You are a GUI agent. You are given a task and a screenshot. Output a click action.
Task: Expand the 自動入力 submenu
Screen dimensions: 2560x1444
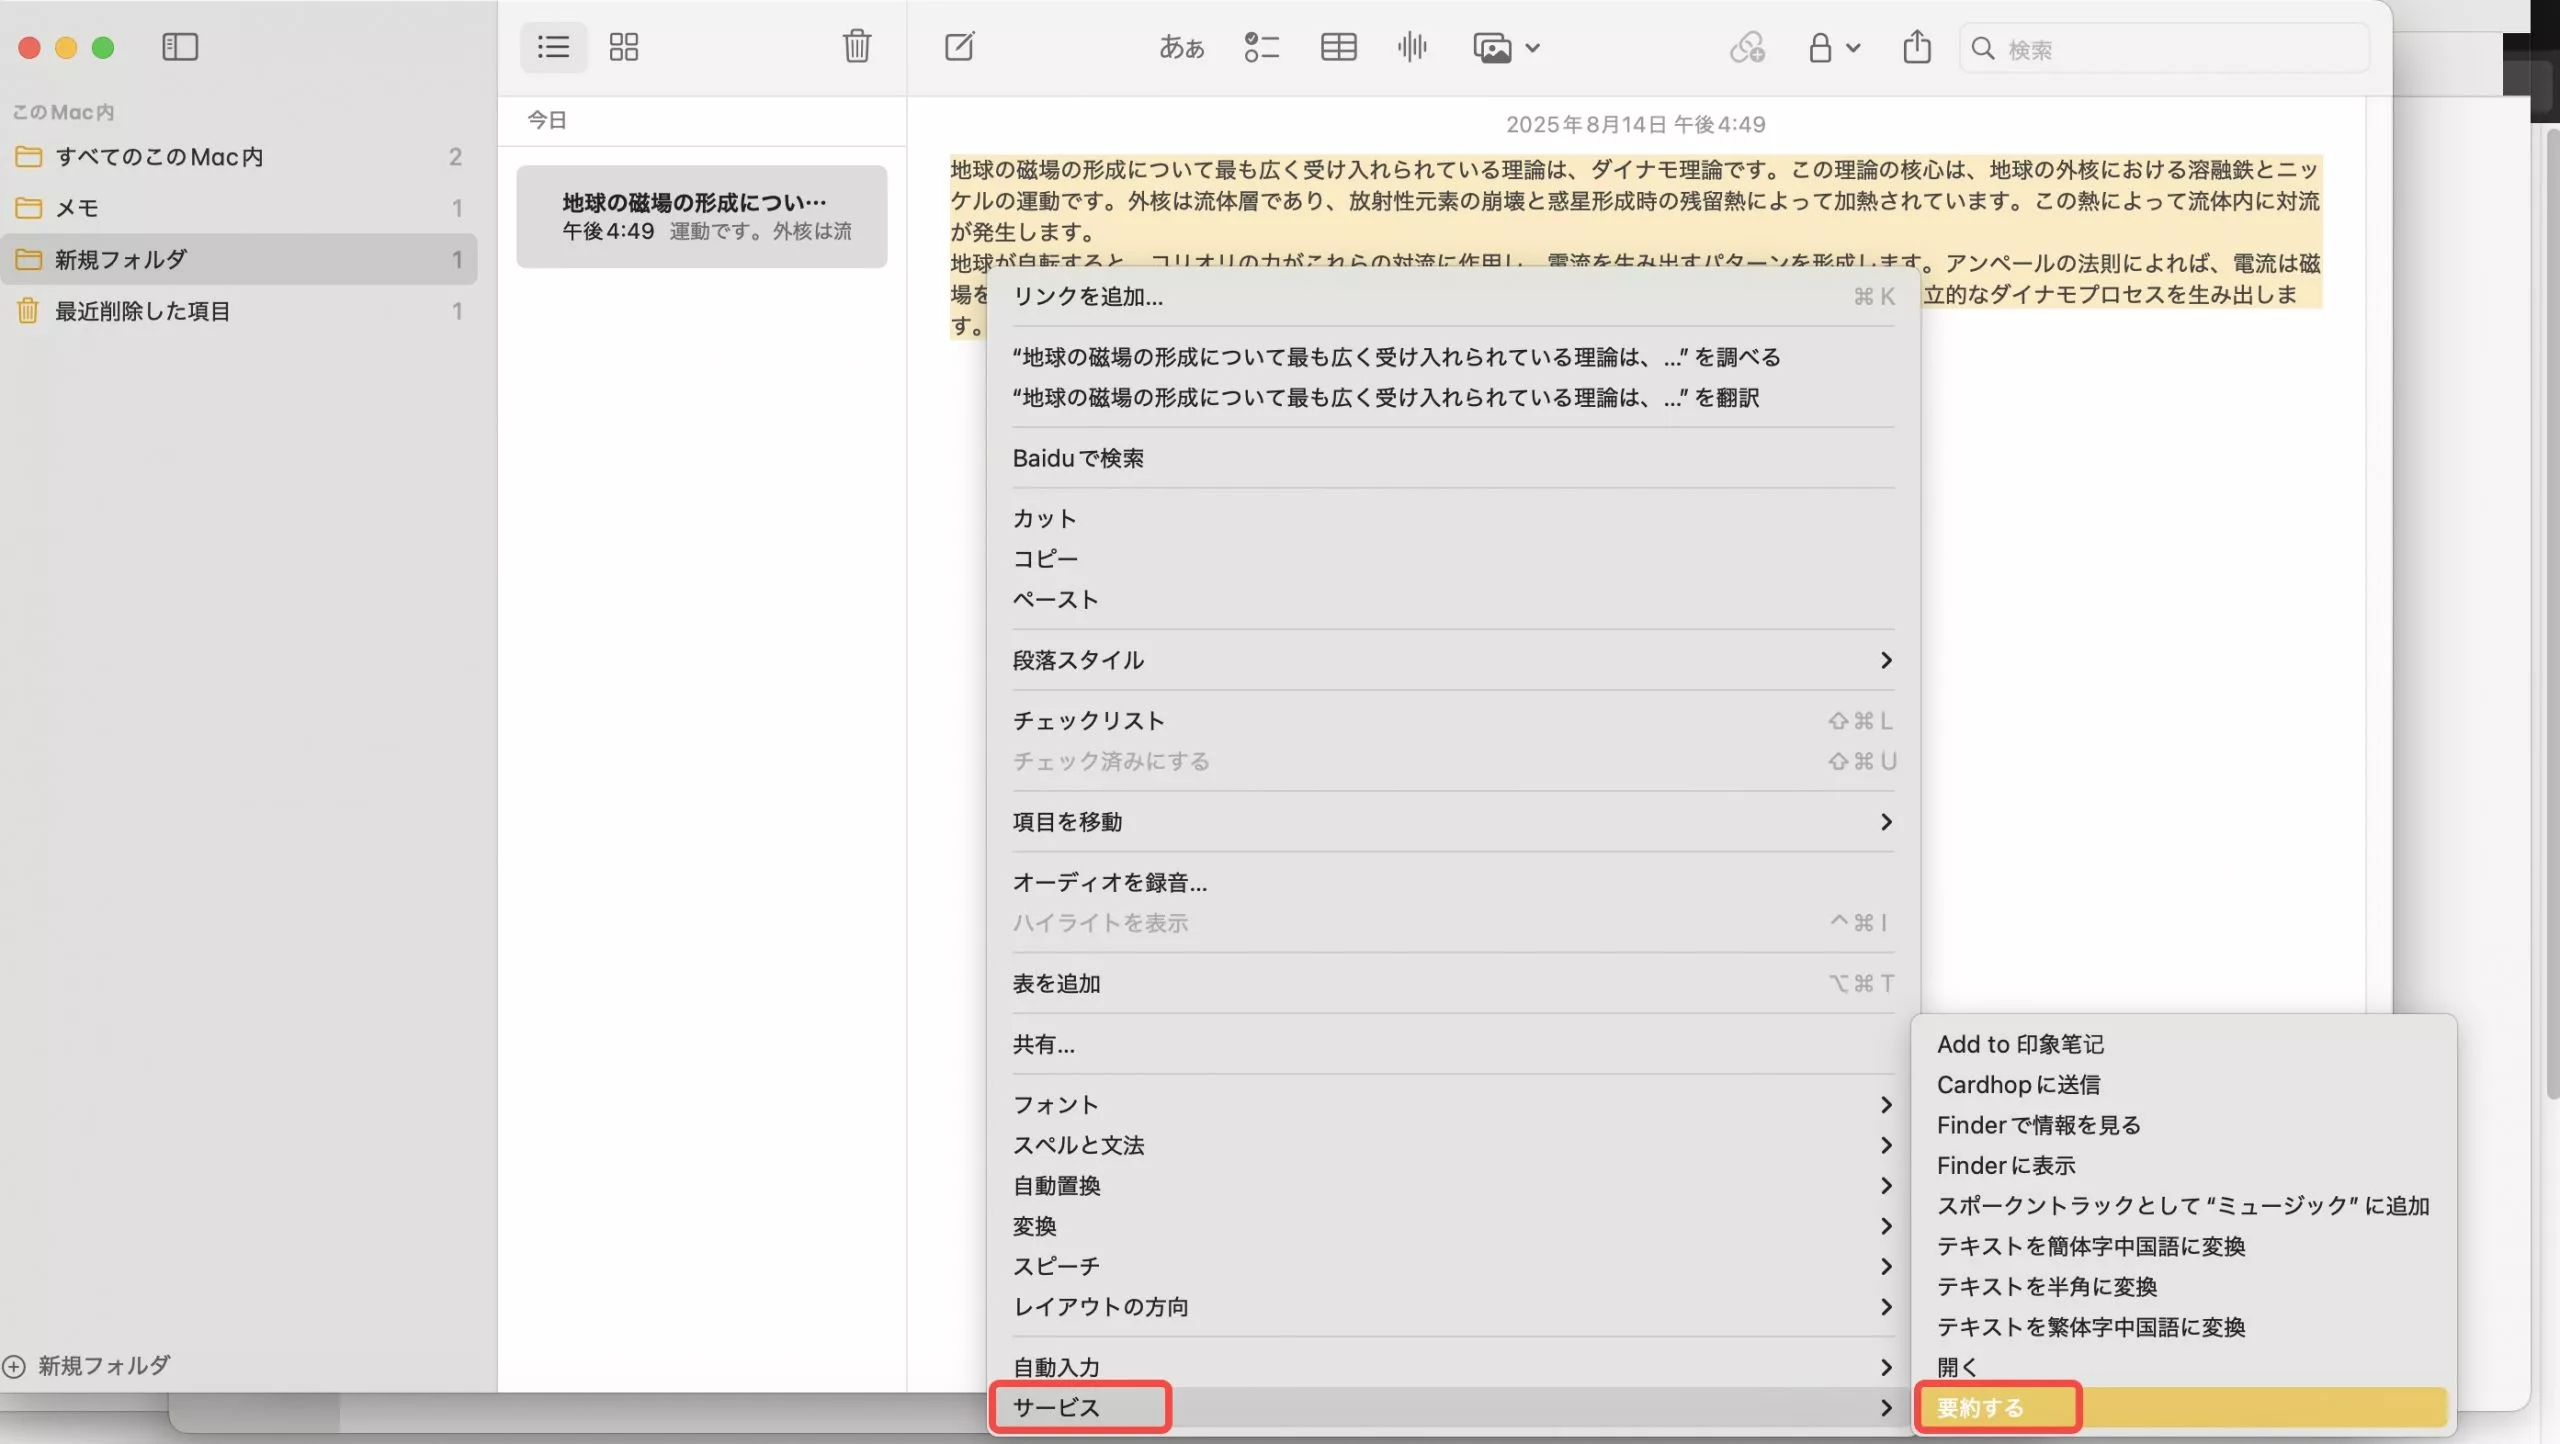[x=1453, y=1368]
